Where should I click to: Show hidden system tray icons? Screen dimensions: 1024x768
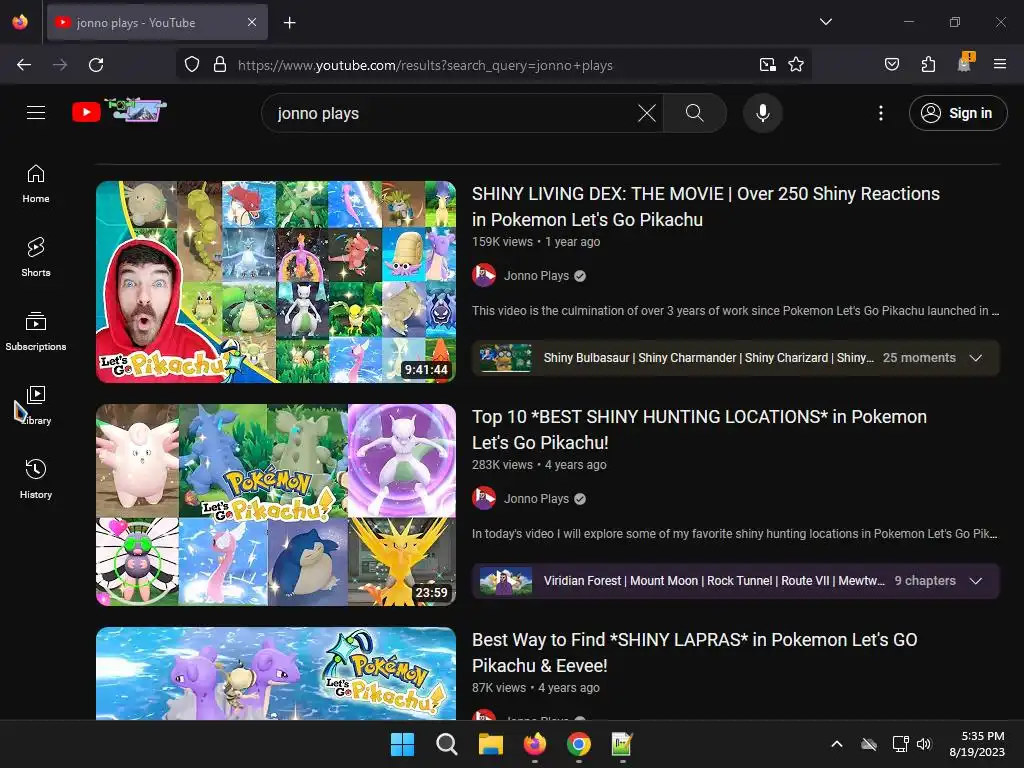click(837, 744)
